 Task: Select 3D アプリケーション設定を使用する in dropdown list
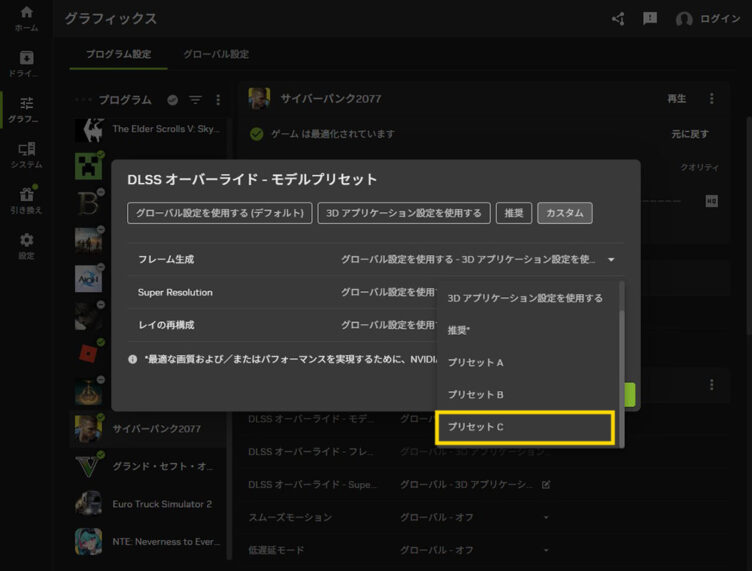[x=526, y=298]
